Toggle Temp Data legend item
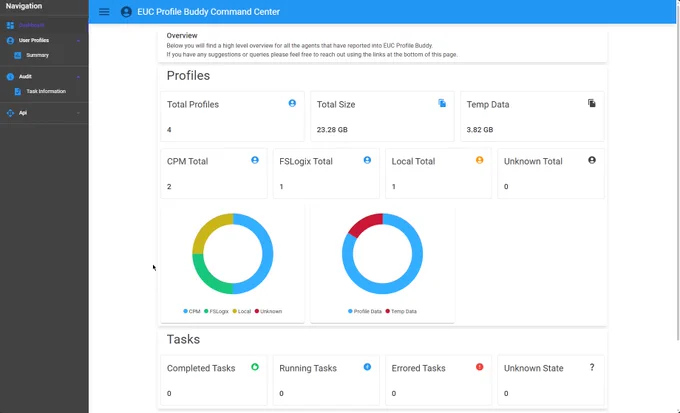This screenshot has height=413, width=680. coord(401,311)
